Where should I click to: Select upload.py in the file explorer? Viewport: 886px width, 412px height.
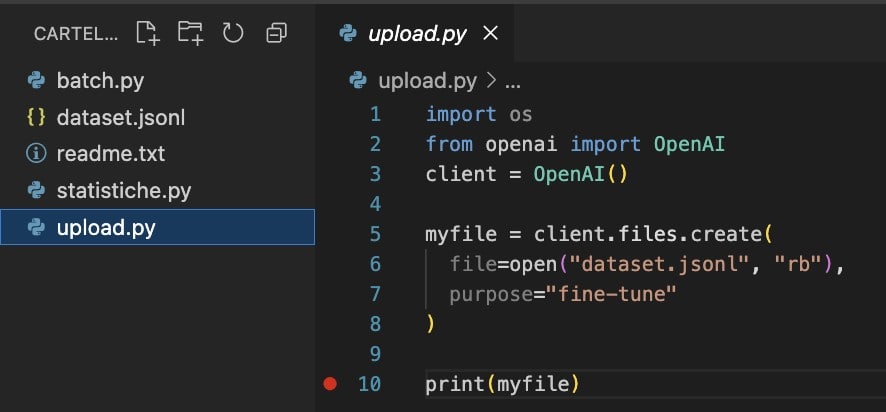coord(106,227)
